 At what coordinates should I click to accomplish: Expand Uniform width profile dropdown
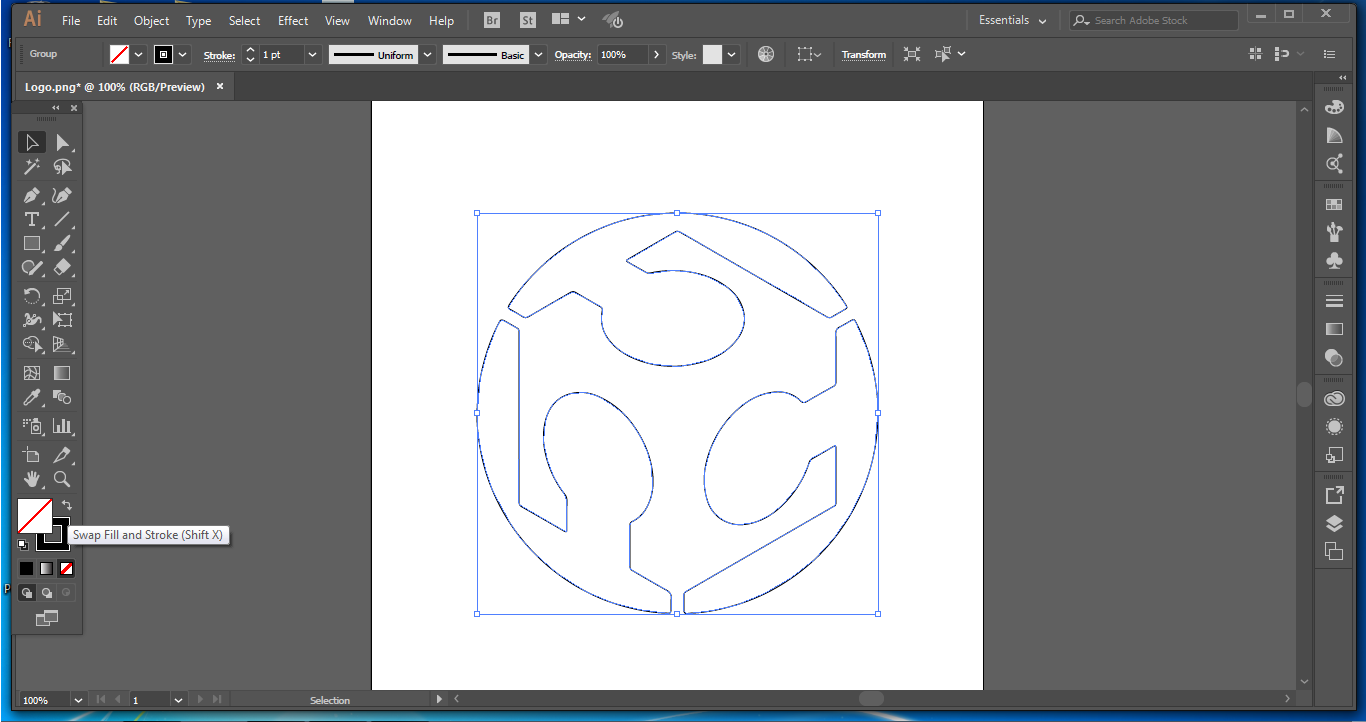pos(428,55)
